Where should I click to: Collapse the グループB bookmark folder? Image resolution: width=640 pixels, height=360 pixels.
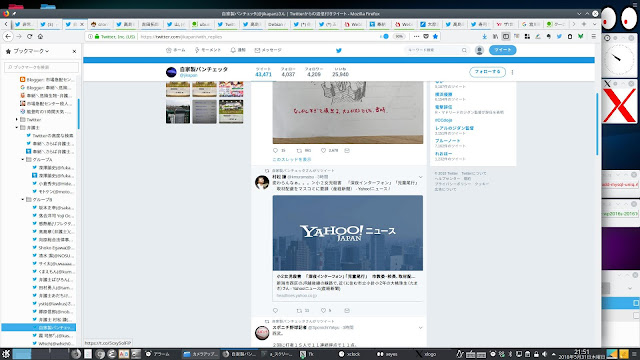[23, 200]
